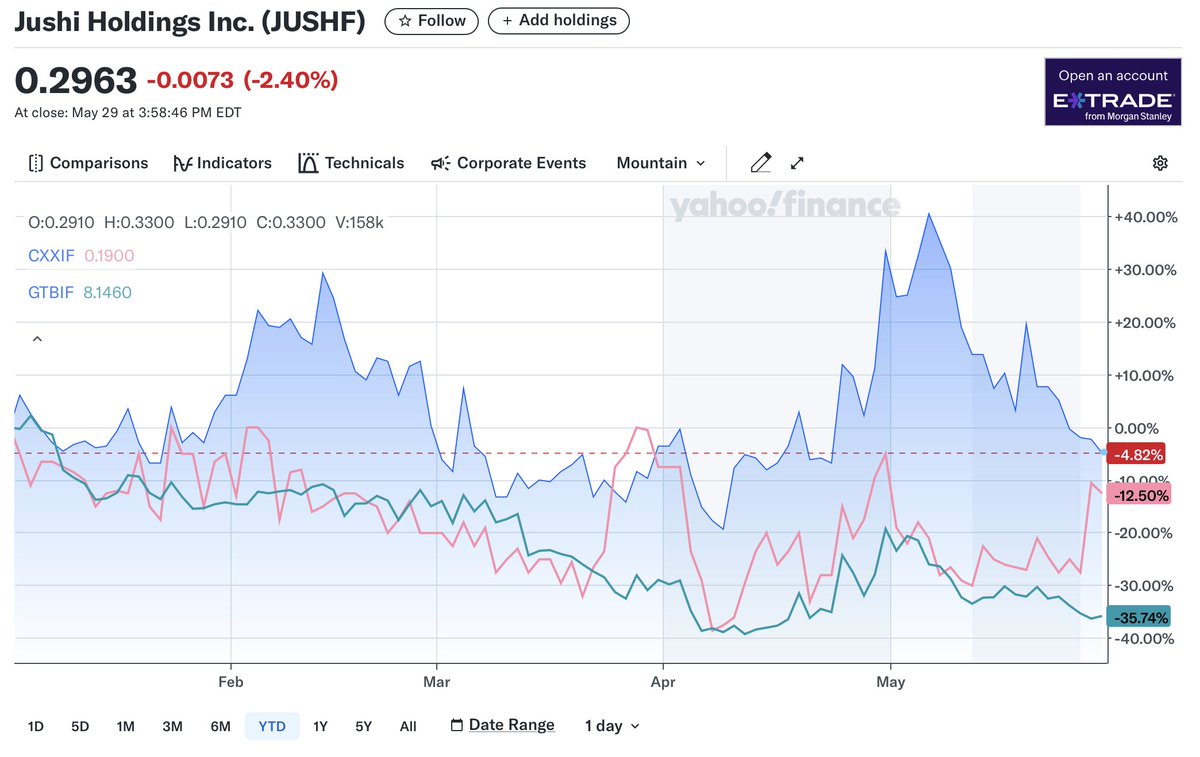Click the at close May 29 timestamp
1200x757 pixels.
point(128,113)
